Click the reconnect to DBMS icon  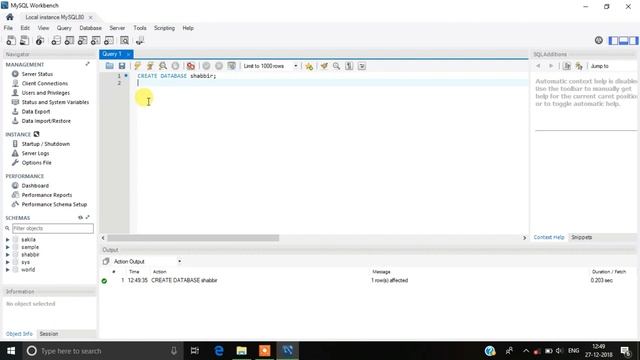click(140, 40)
